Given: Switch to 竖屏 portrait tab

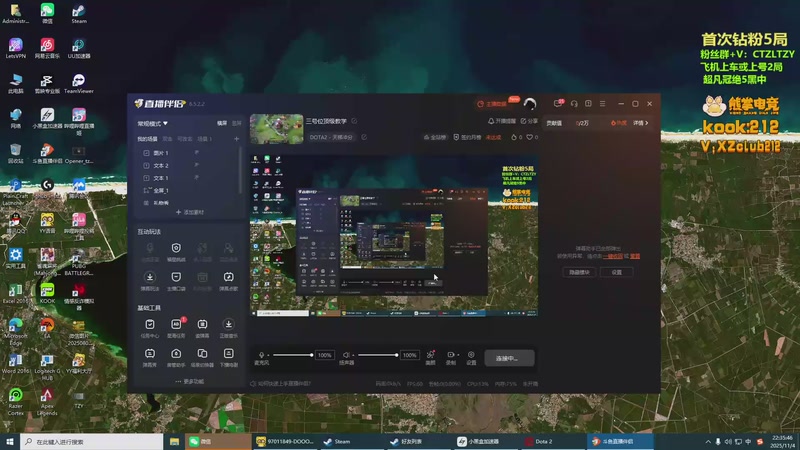Looking at the screenshot, I should pyautogui.click(x=237, y=123).
